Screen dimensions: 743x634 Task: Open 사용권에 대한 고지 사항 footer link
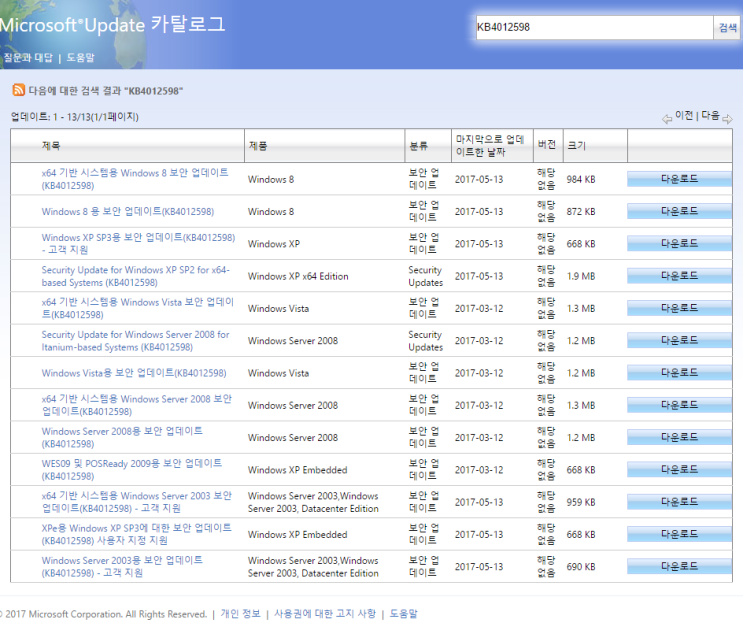tap(325, 614)
